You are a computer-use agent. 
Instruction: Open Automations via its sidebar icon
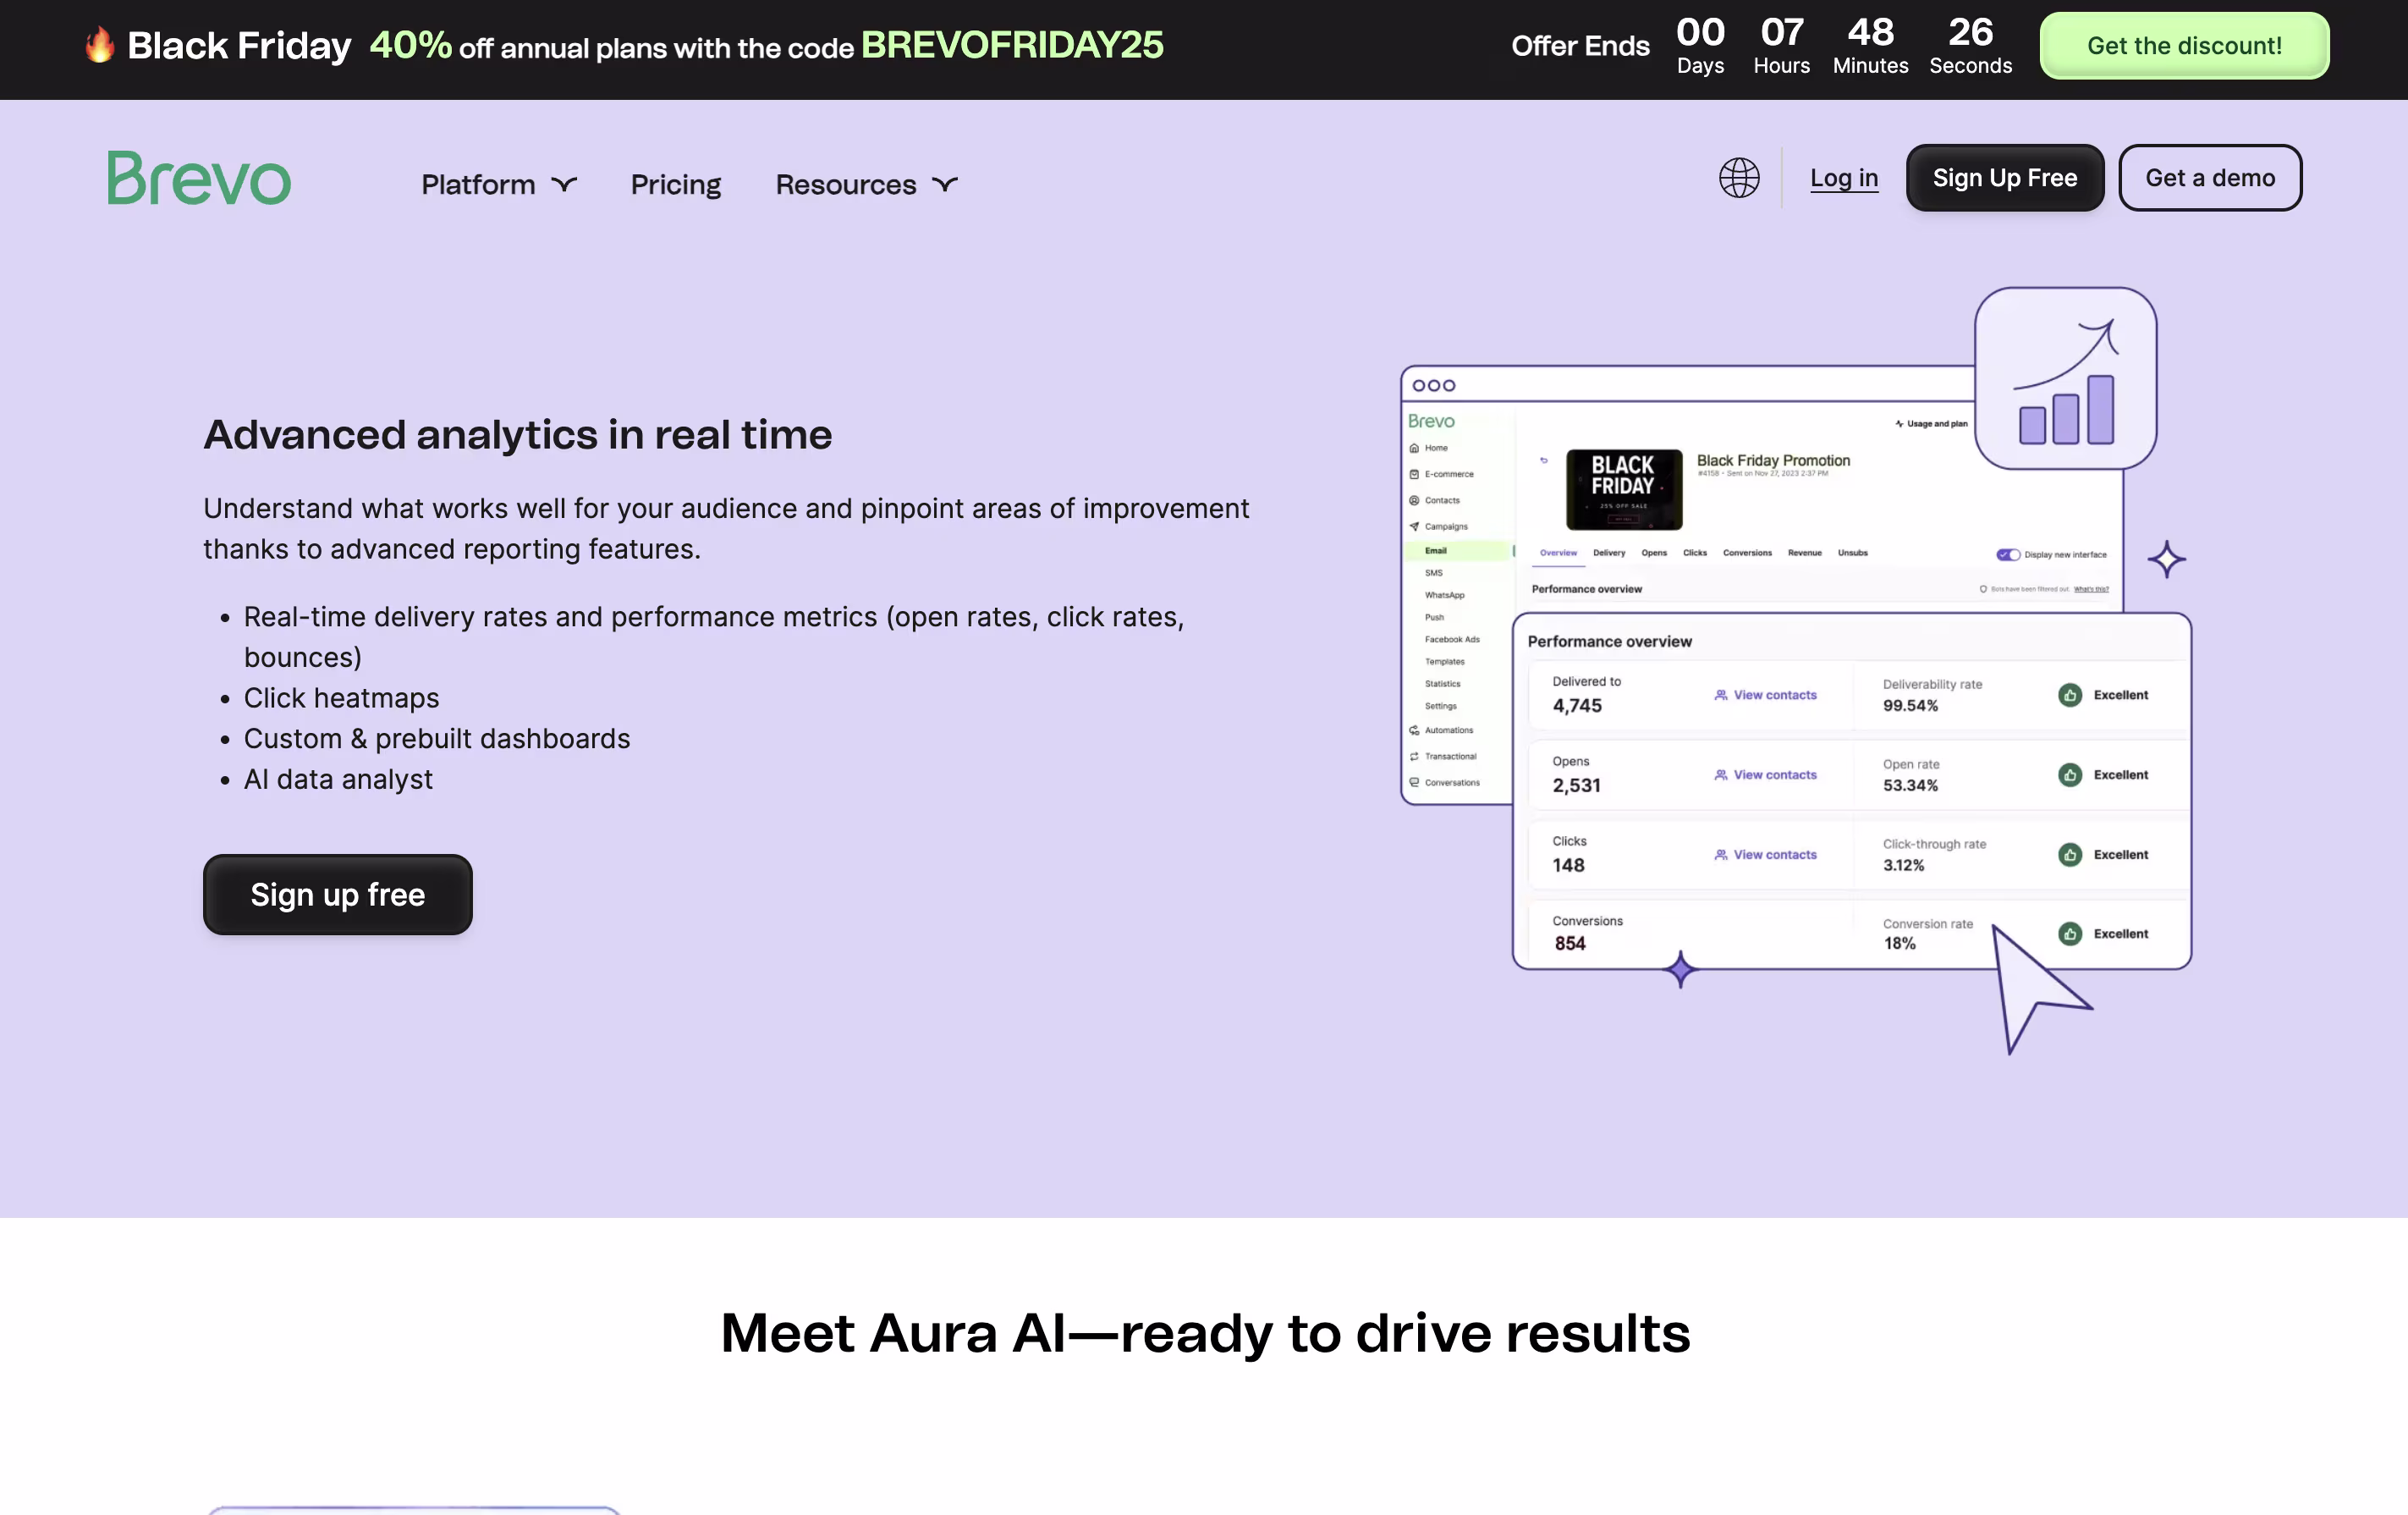click(x=1414, y=730)
